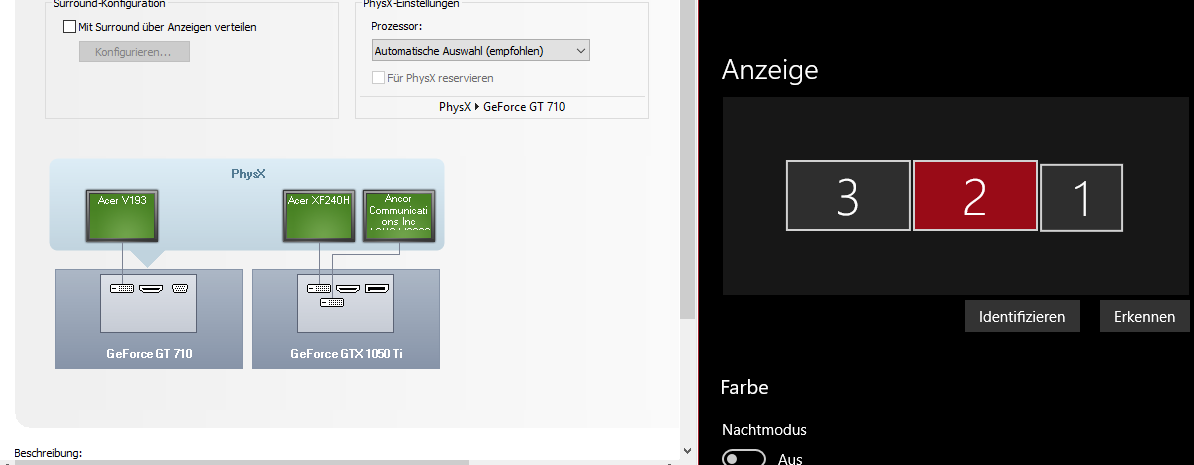Click the Beschreibung: label

pos(48,453)
